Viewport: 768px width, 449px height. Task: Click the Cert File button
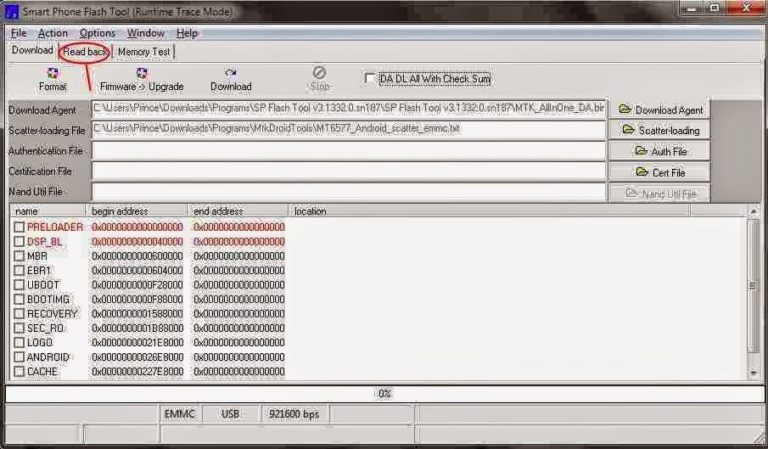pos(659,172)
